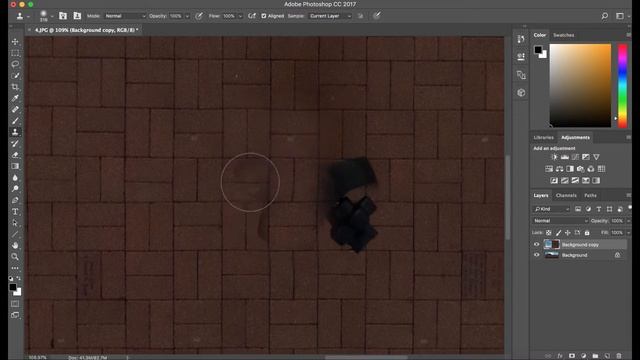Viewport: 640px width, 360px height.
Task: Toggle the Aligned checkbox
Action: pos(264,16)
